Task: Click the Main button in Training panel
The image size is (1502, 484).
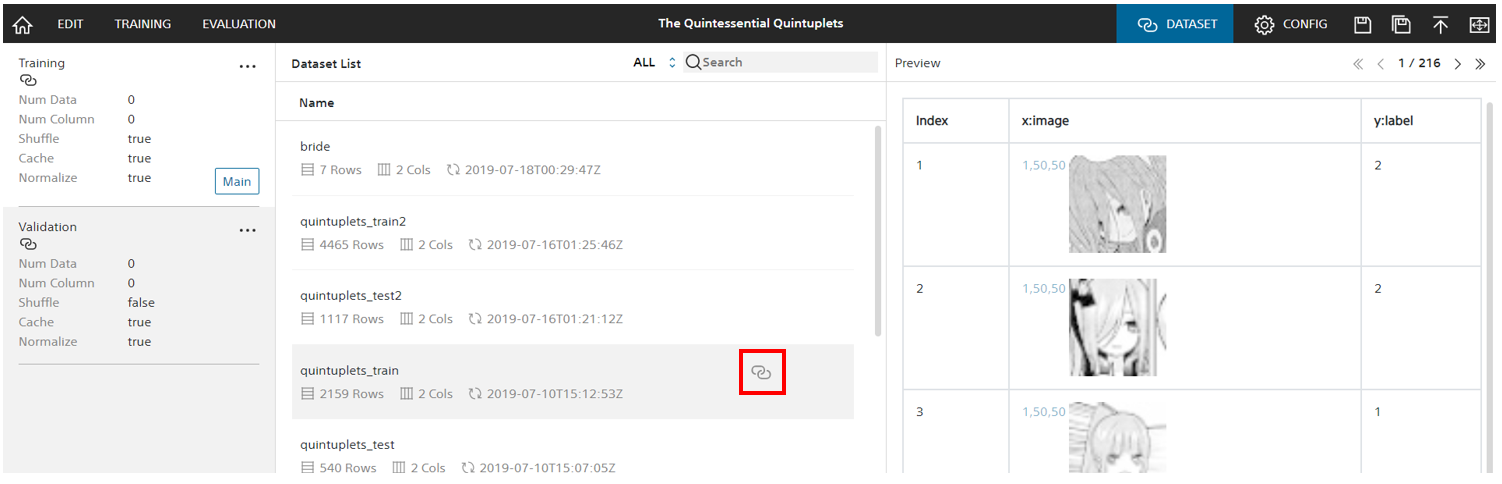Action: (237, 181)
